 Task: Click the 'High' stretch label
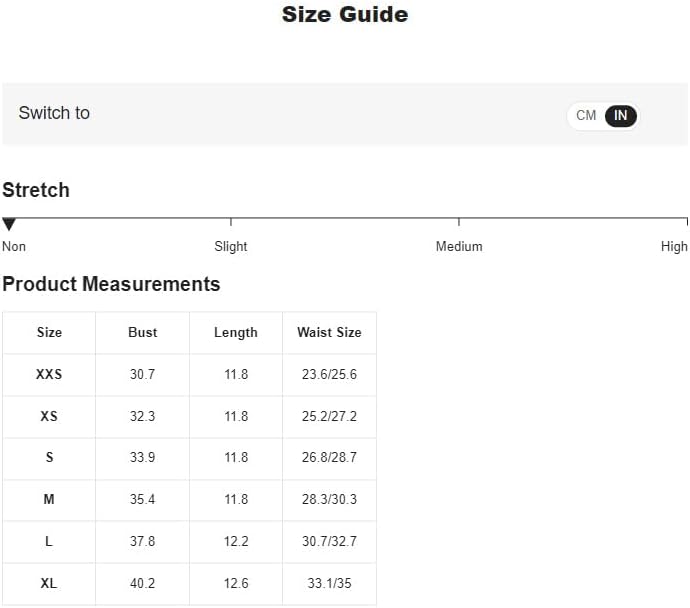[x=674, y=246]
